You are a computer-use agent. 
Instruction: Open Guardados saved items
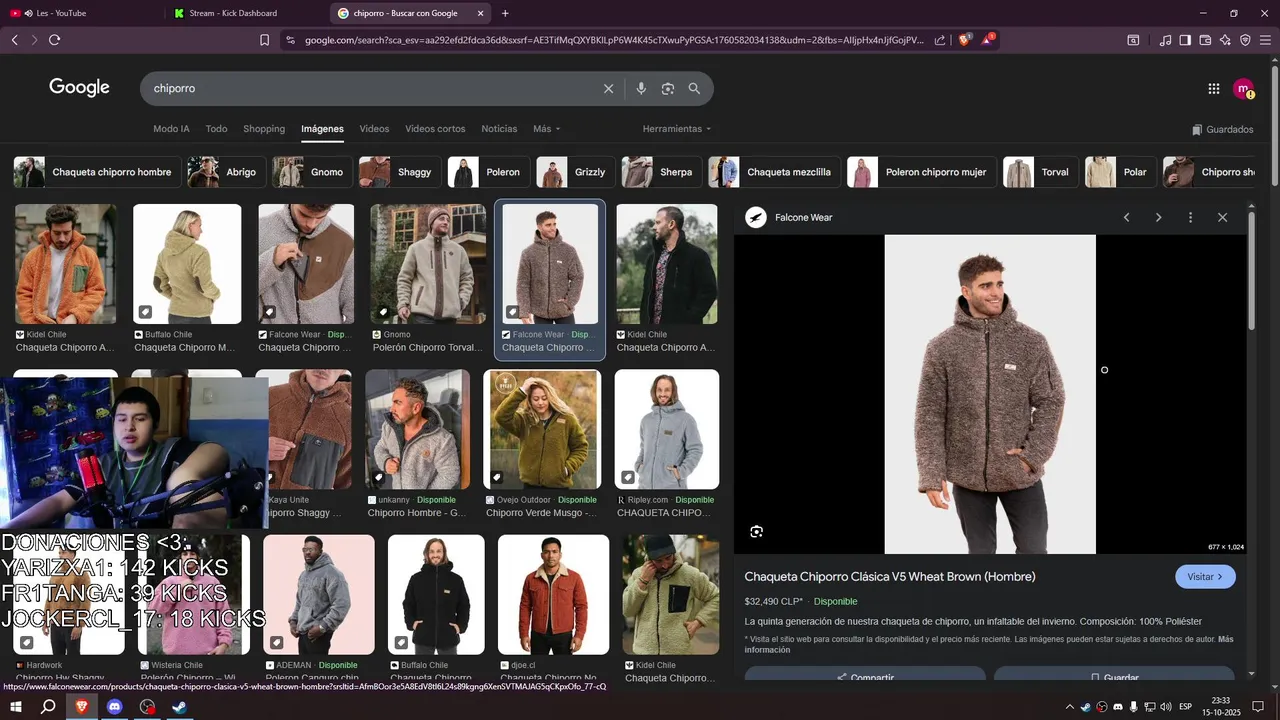1222,130
